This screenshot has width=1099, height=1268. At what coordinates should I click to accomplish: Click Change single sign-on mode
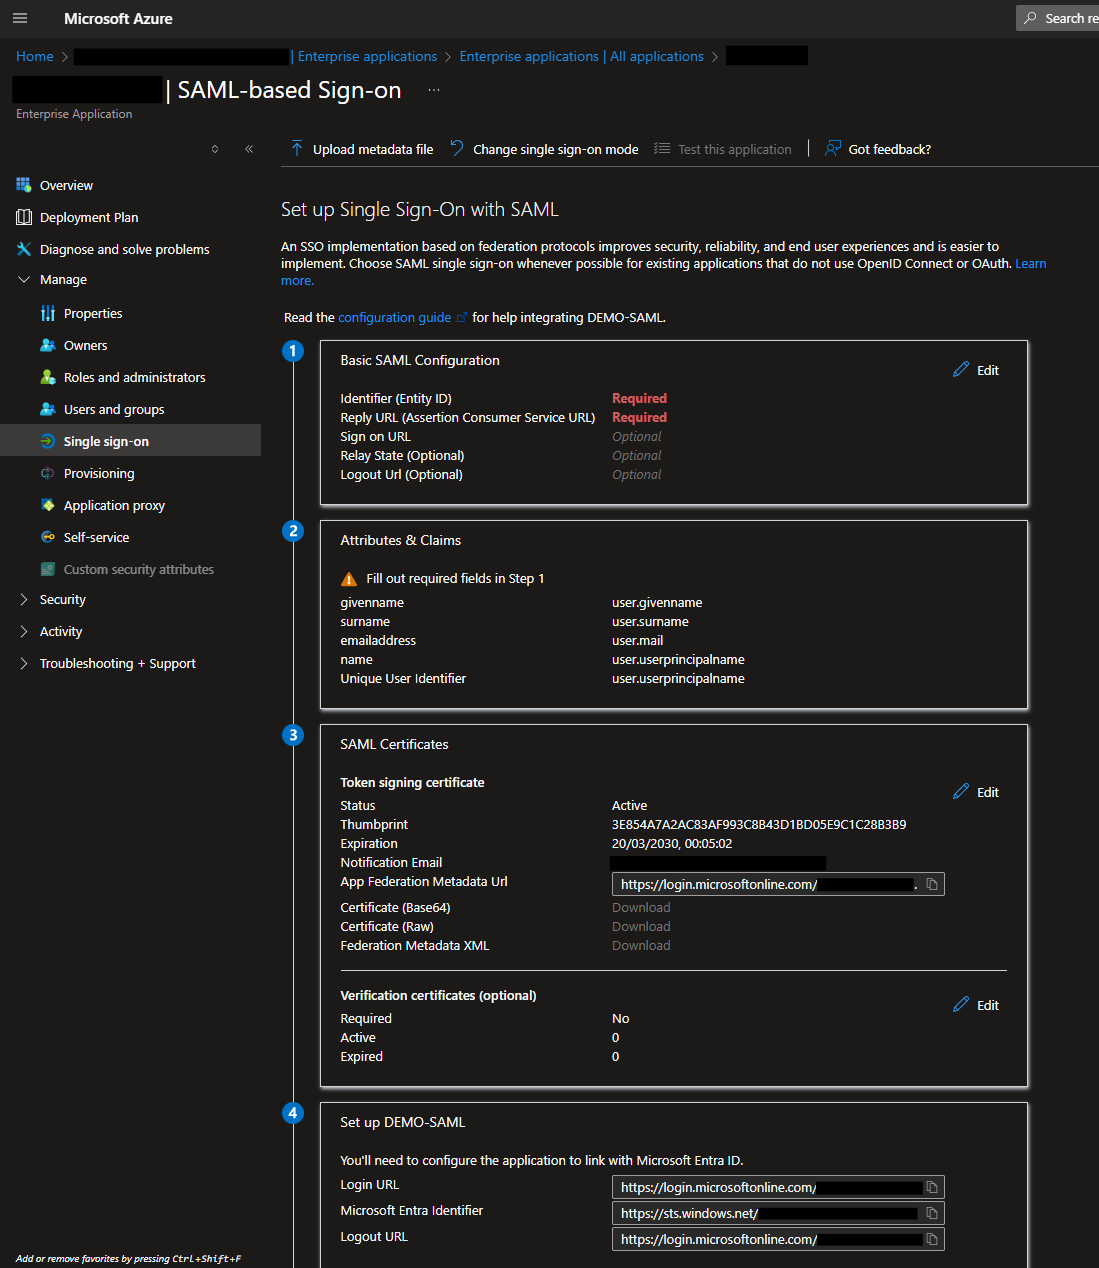click(x=544, y=149)
